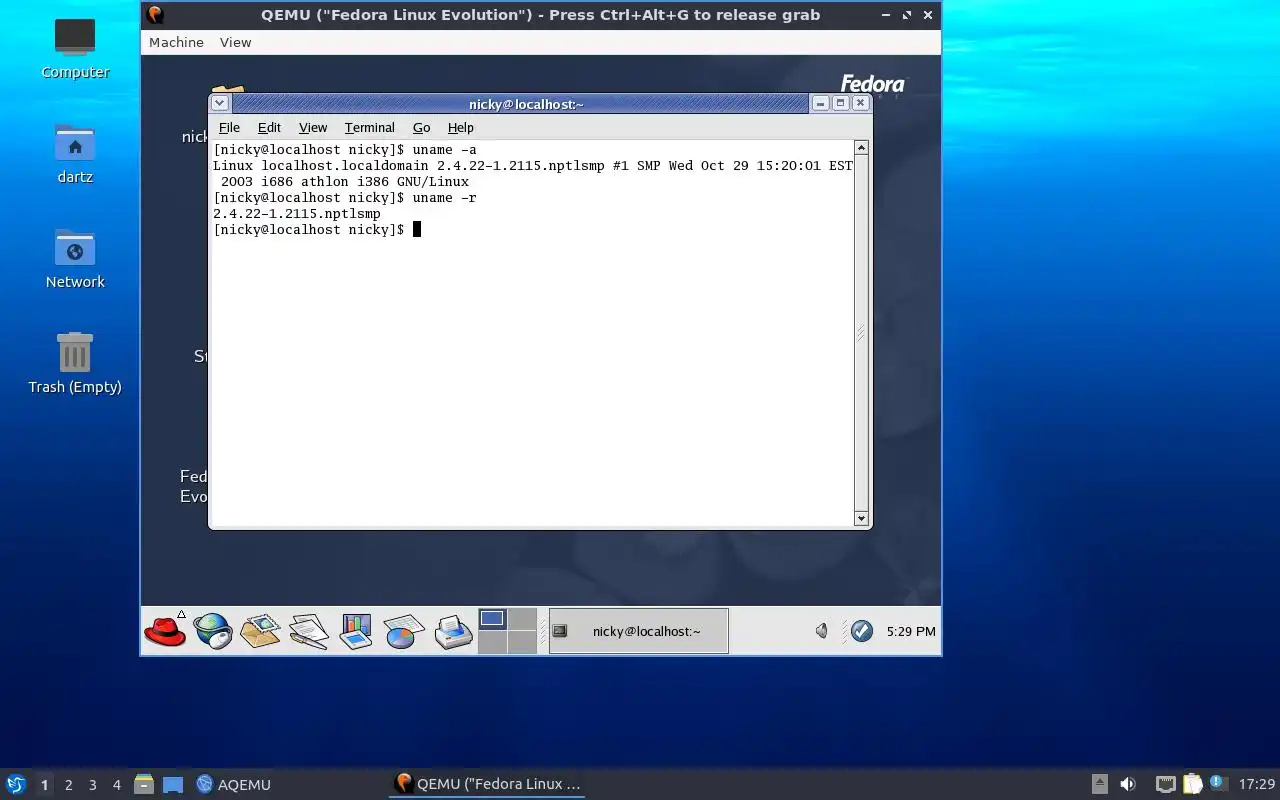Close the nicky@localhost terminal window
The height and width of the screenshot is (800, 1280).
click(x=860, y=103)
